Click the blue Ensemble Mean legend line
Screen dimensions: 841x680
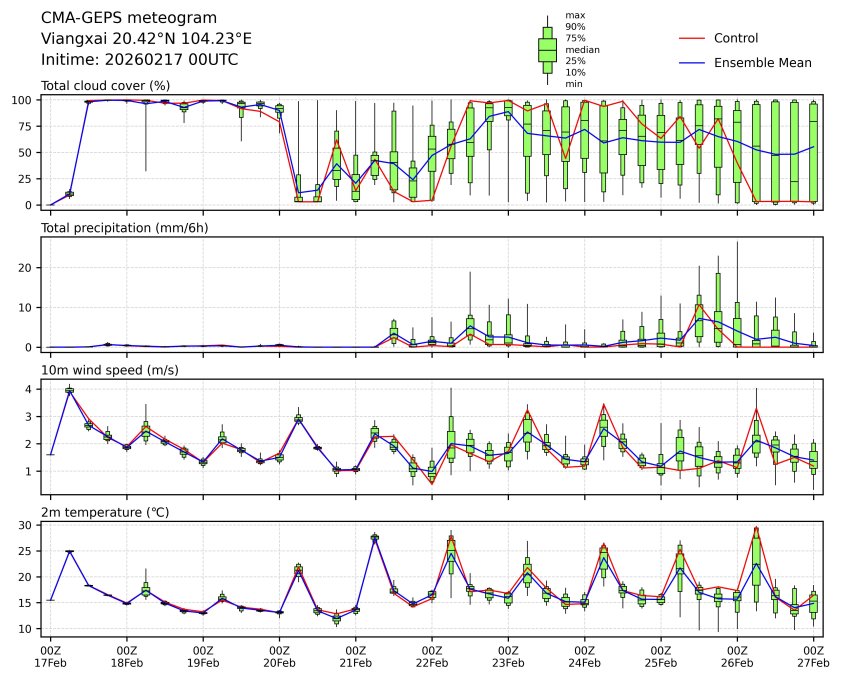click(x=693, y=62)
